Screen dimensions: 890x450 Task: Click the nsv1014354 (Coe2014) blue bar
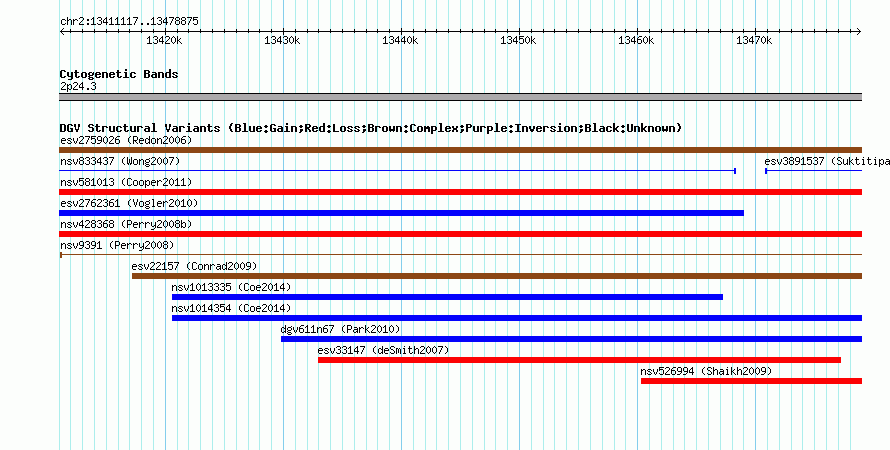coord(517,318)
